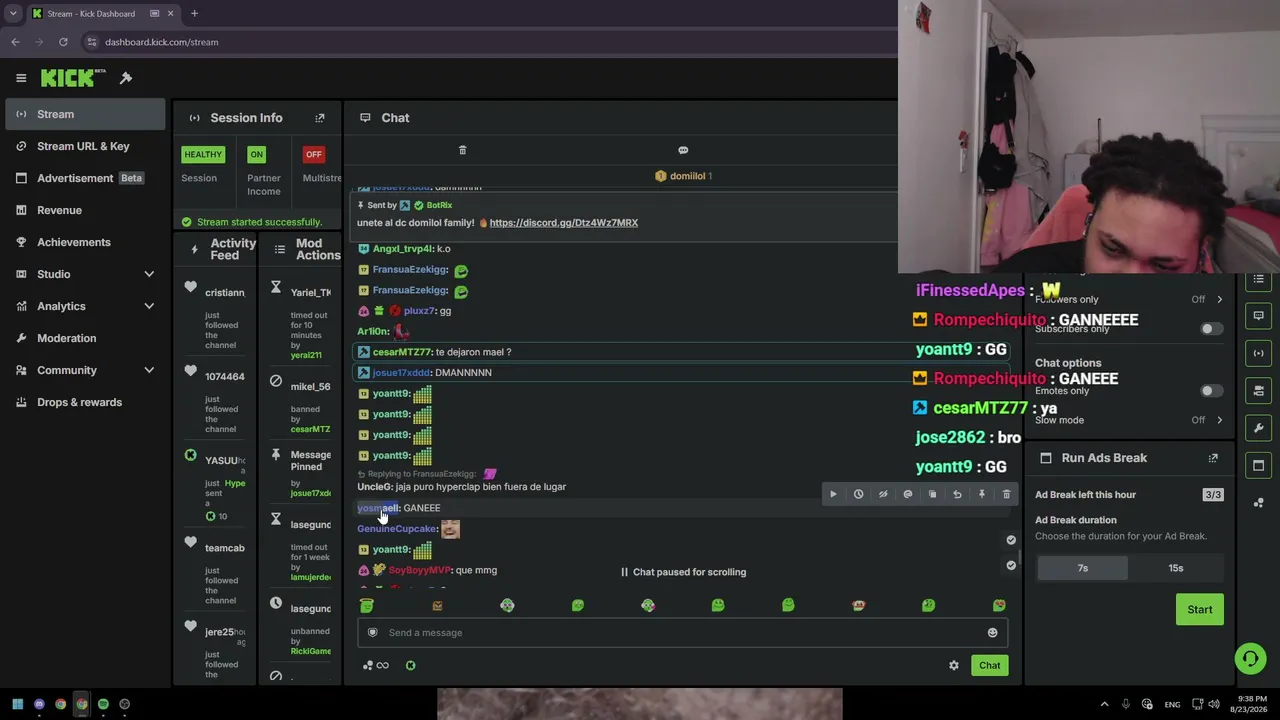
Task: Click the green Chat send button
Action: (x=989, y=665)
